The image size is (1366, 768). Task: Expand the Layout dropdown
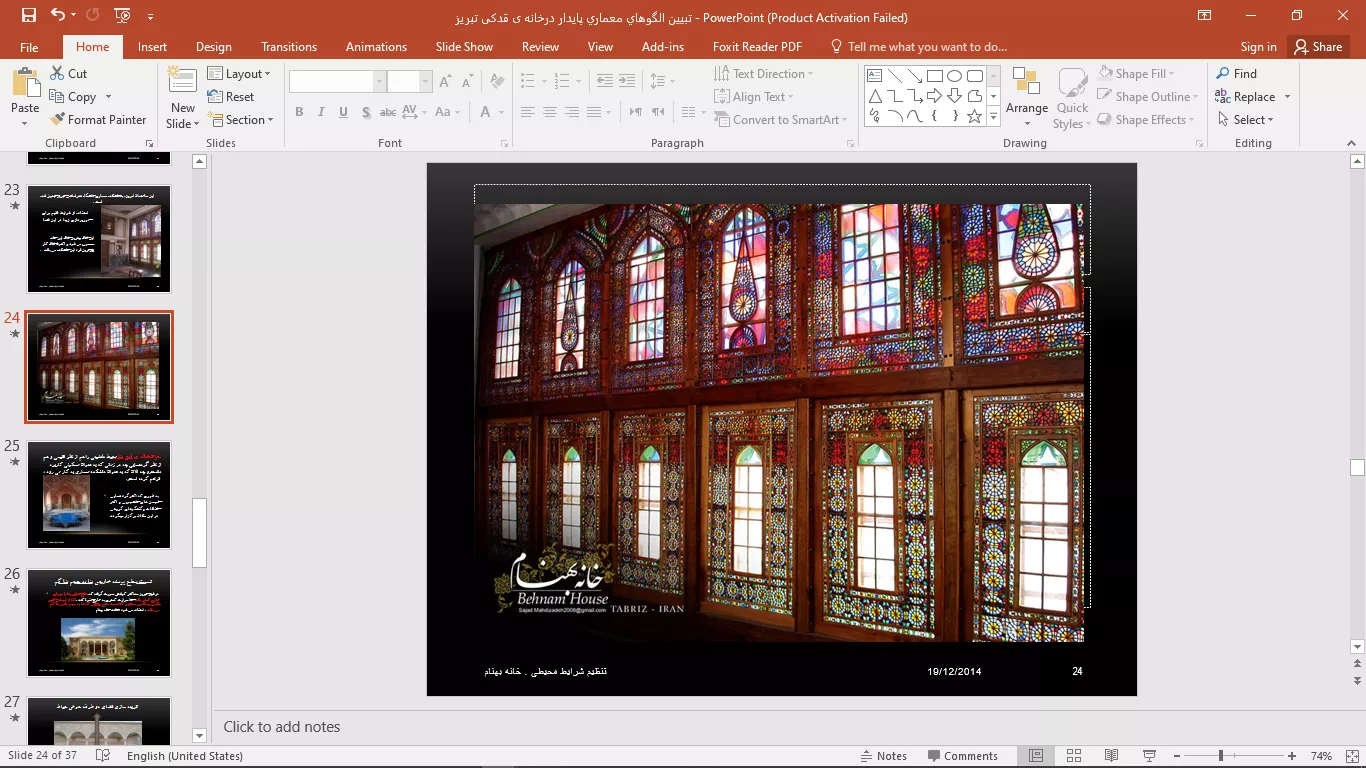pos(239,73)
